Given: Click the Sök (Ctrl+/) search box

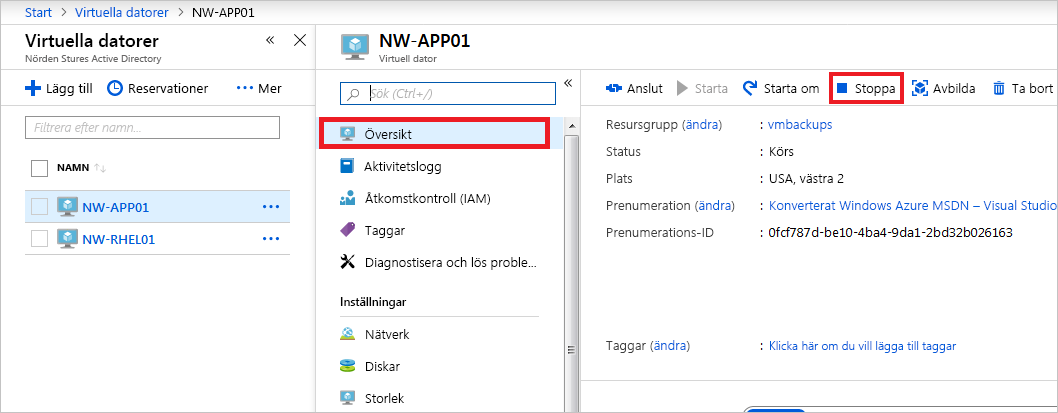Looking at the screenshot, I should (448, 94).
